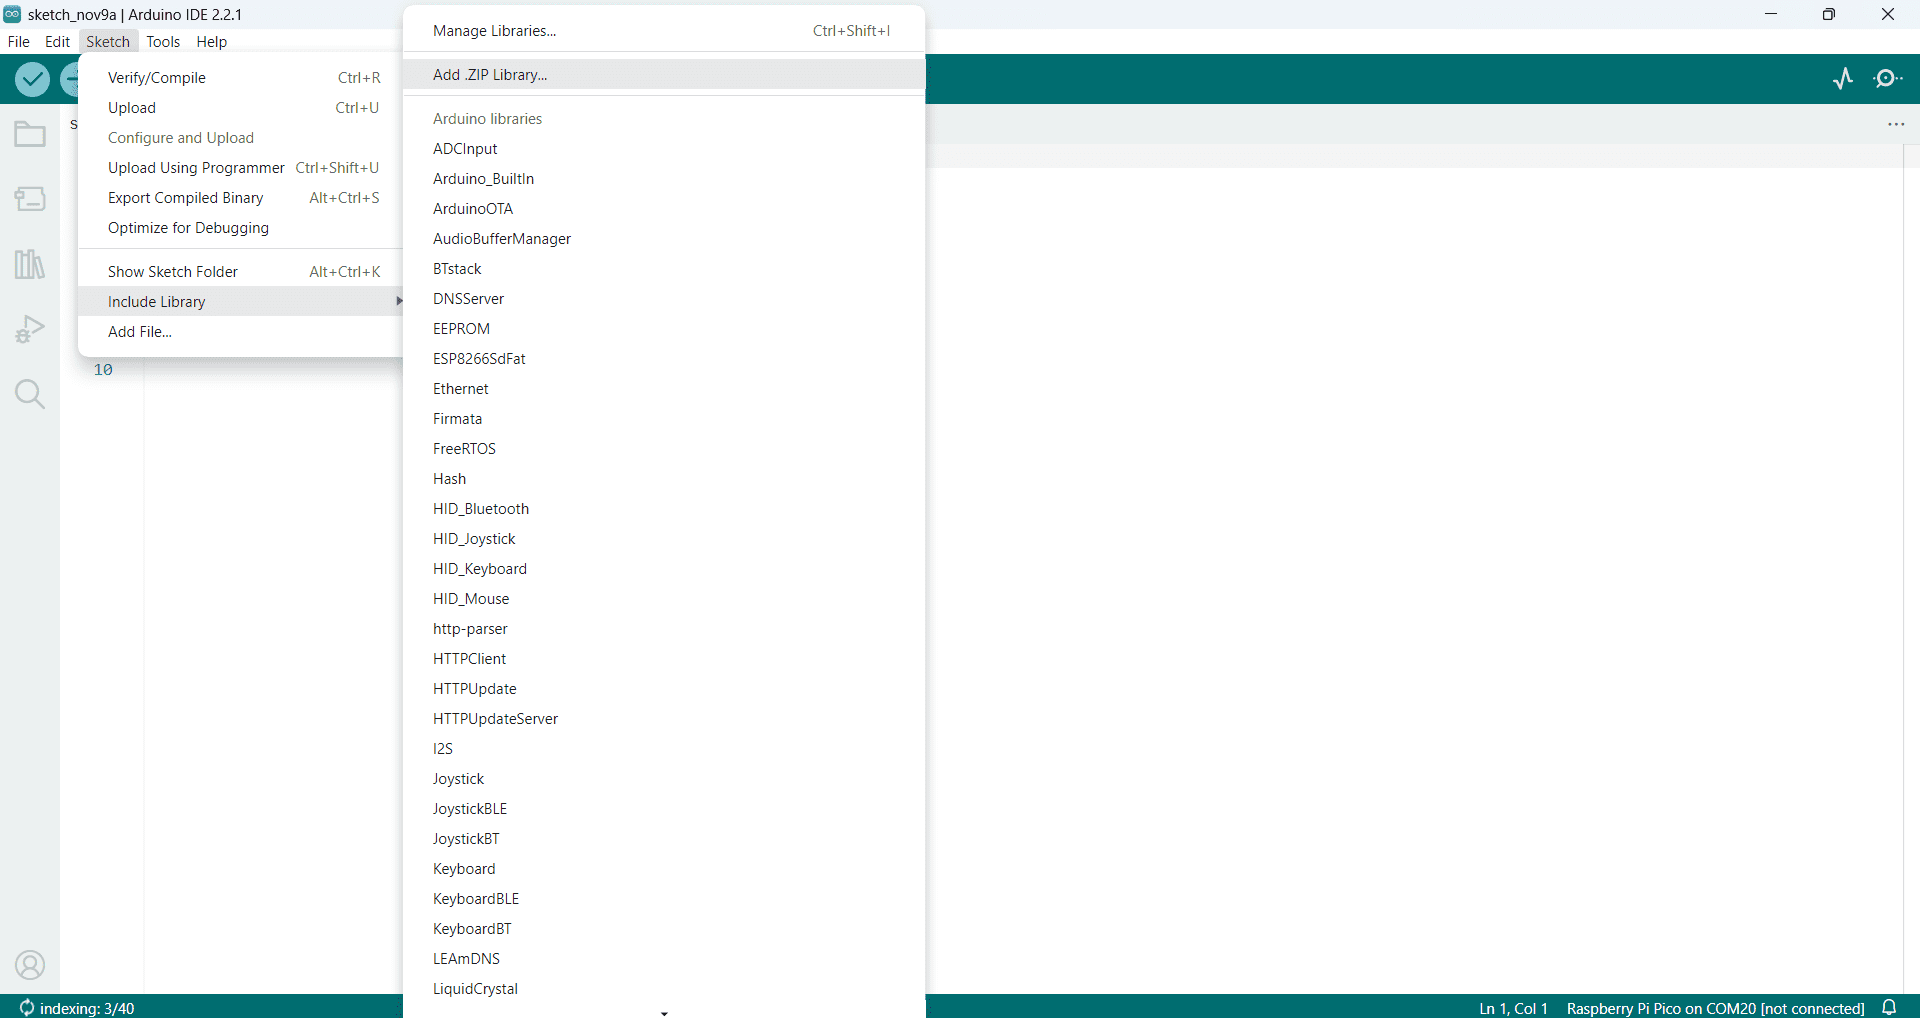This screenshot has height=1018, width=1920.
Task: Open the Boards Manager sidebar icon
Action: (30, 199)
